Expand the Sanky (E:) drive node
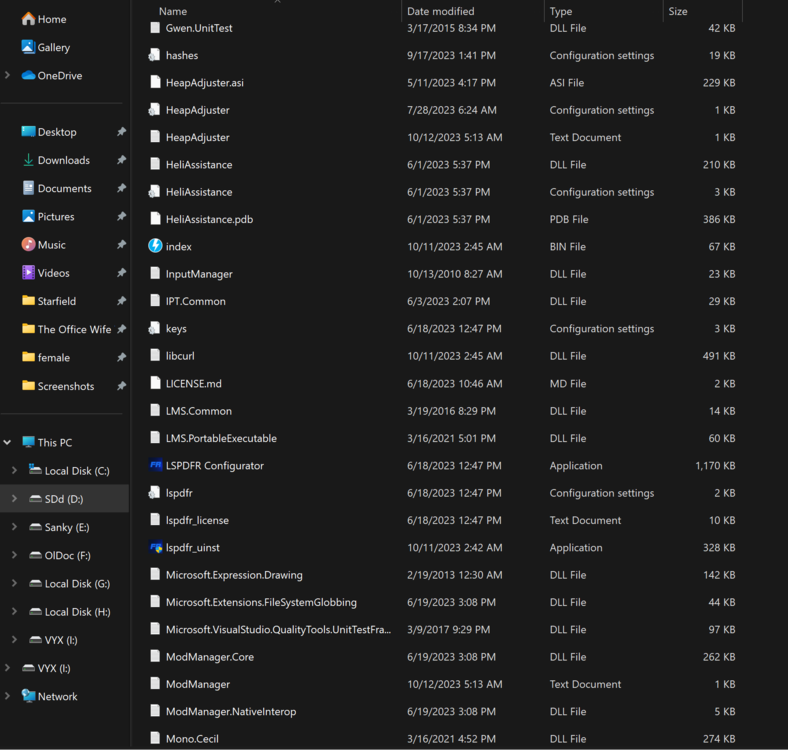Viewport: 788px width, 750px height. click(x=15, y=527)
